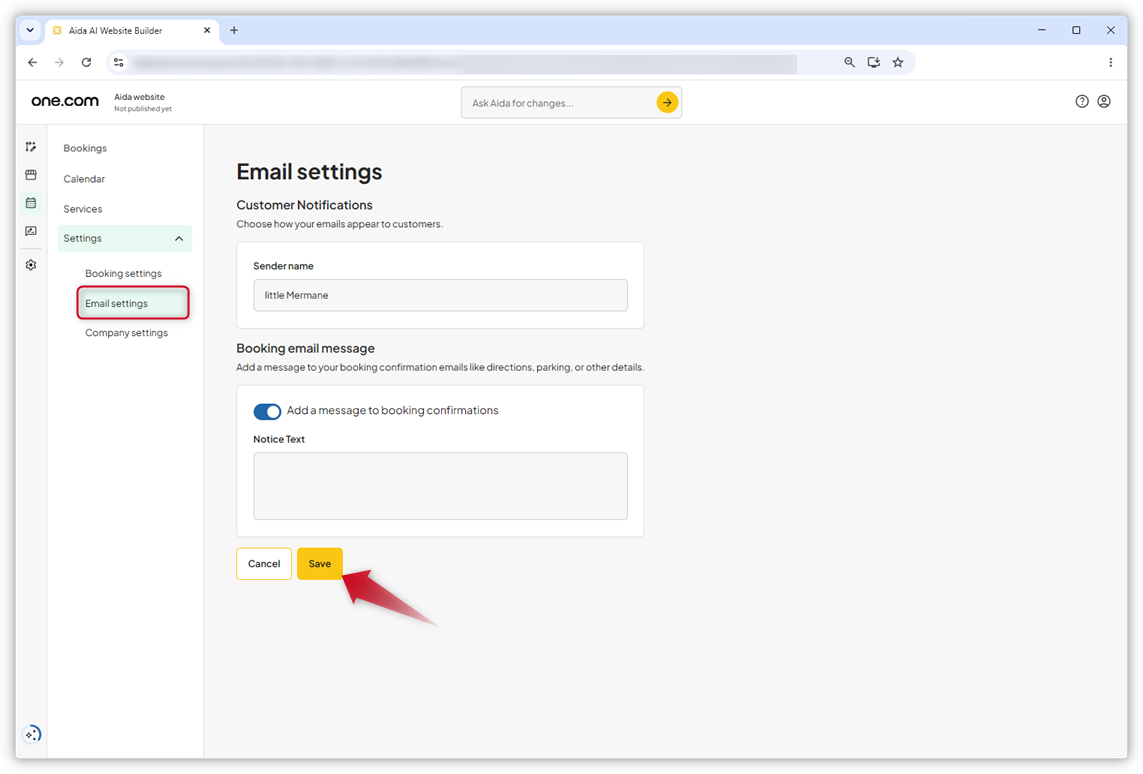The height and width of the screenshot is (774, 1143).
Task: Open the shop storefront icon in left rail
Action: coord(31,175)
